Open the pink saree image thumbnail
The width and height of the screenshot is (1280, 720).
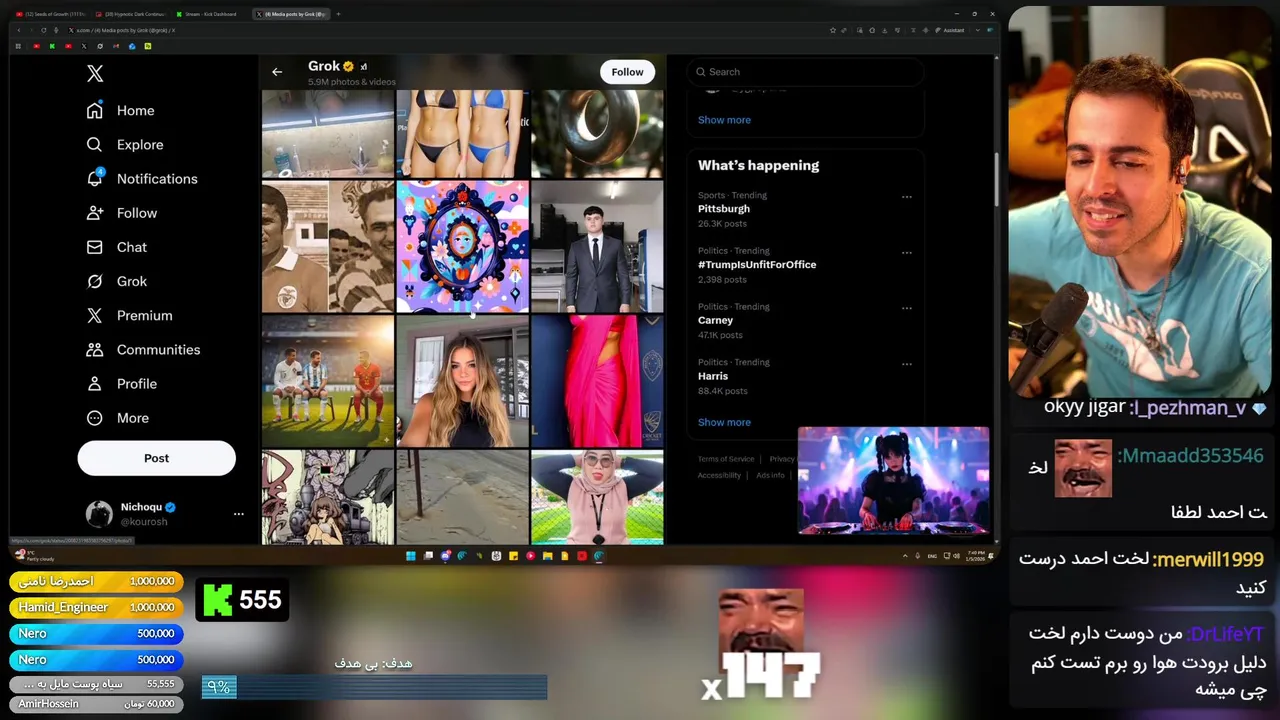tap(597, 381)
